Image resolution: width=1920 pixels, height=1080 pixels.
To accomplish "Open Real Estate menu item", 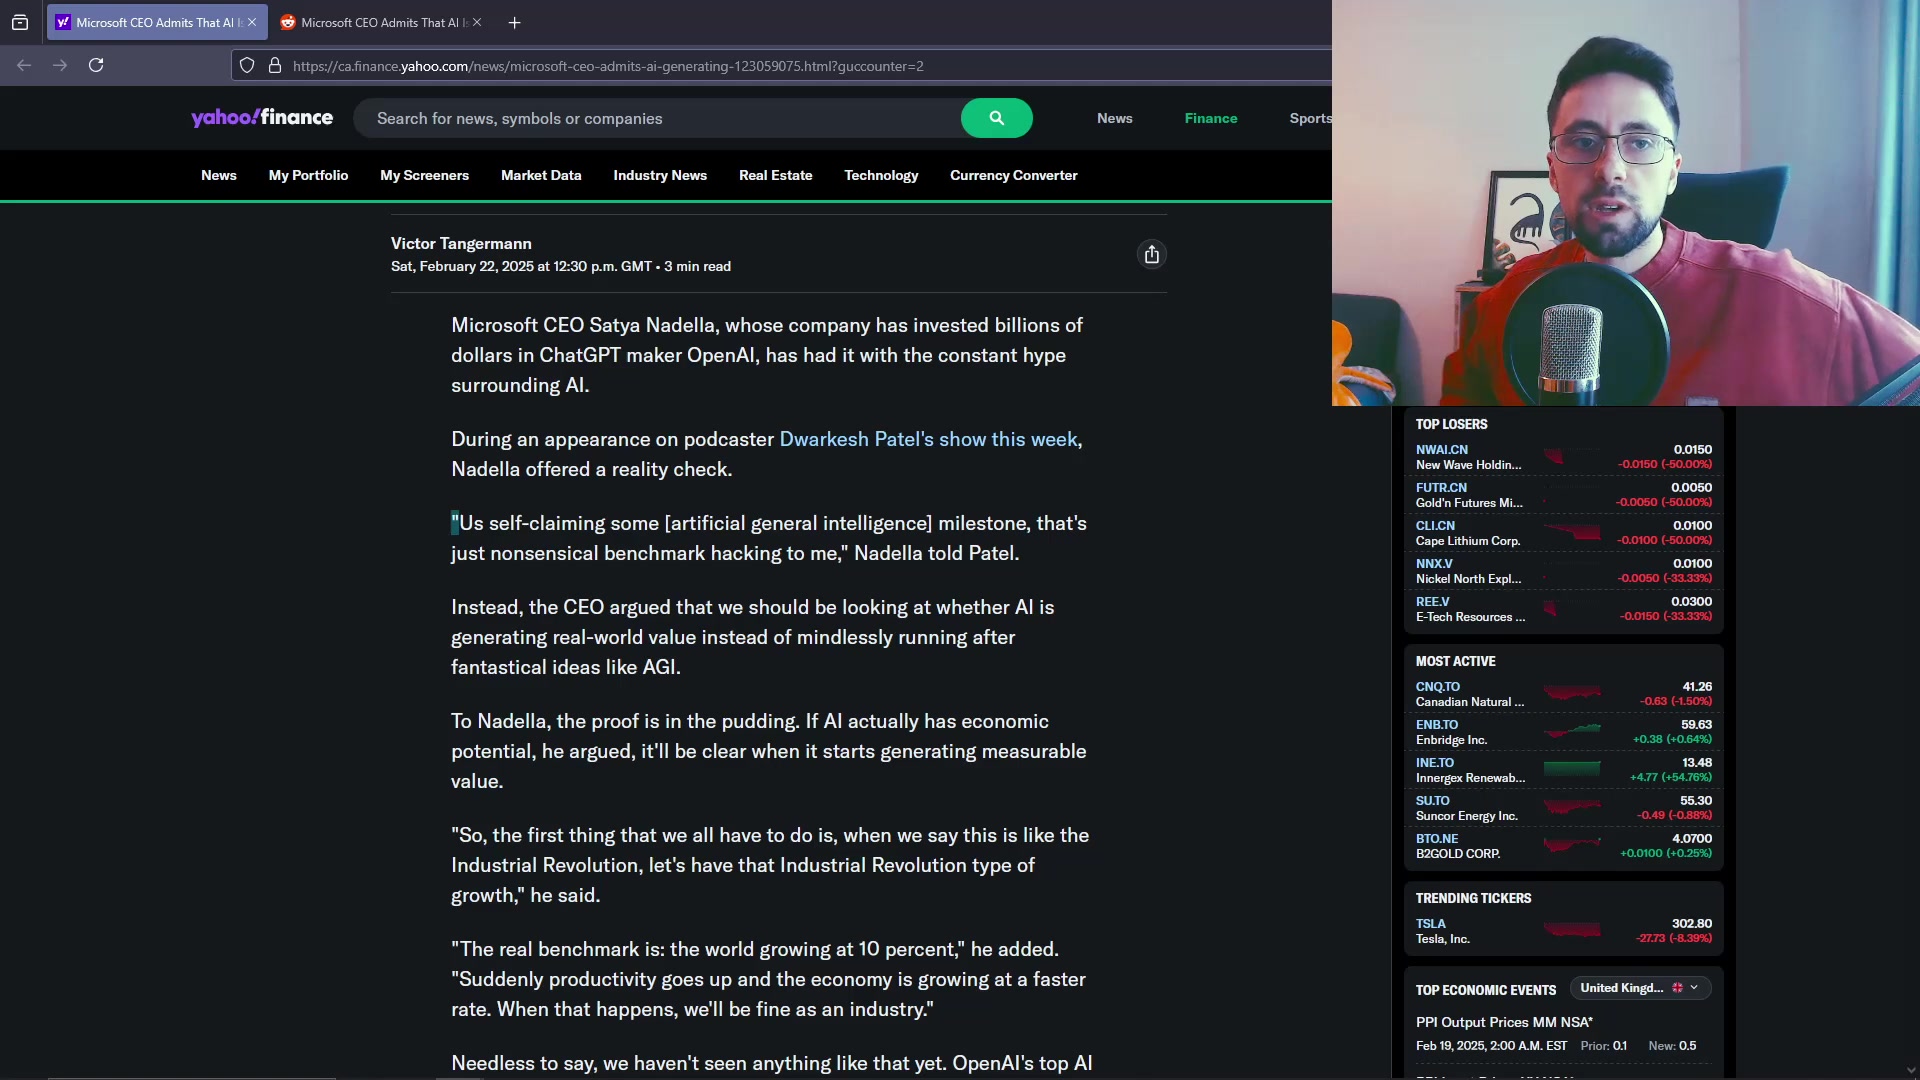I will pyautogui.click(x=775, y=175).
